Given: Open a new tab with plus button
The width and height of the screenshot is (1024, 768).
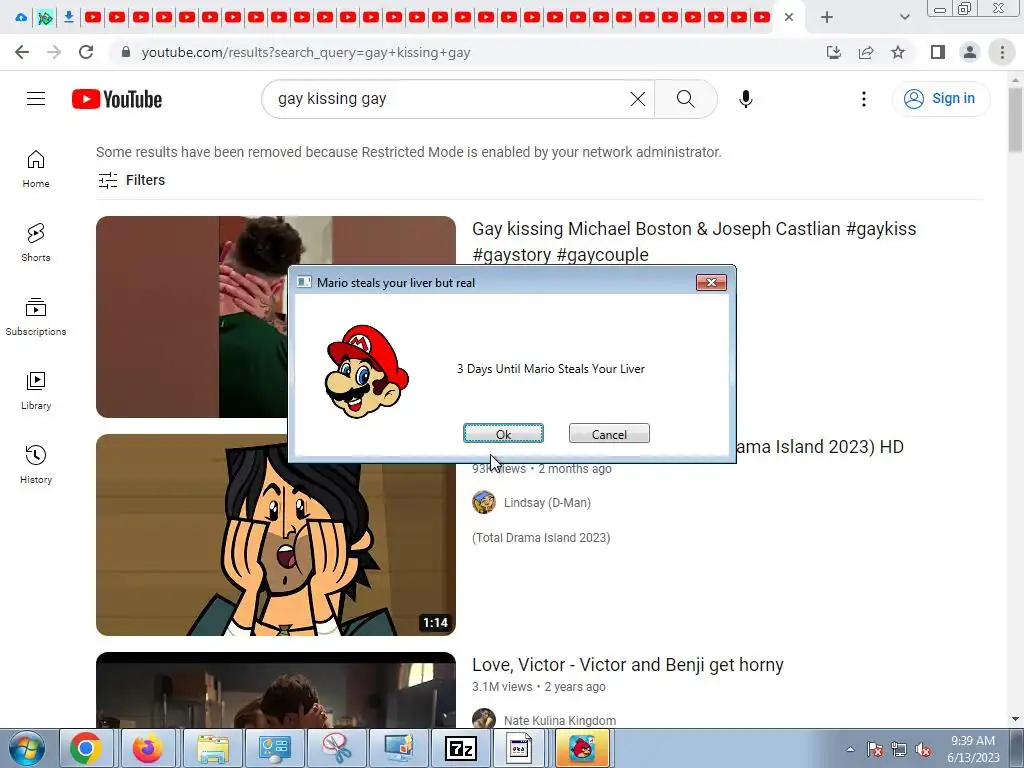Looking at the screenshot, I should point(827,17).
